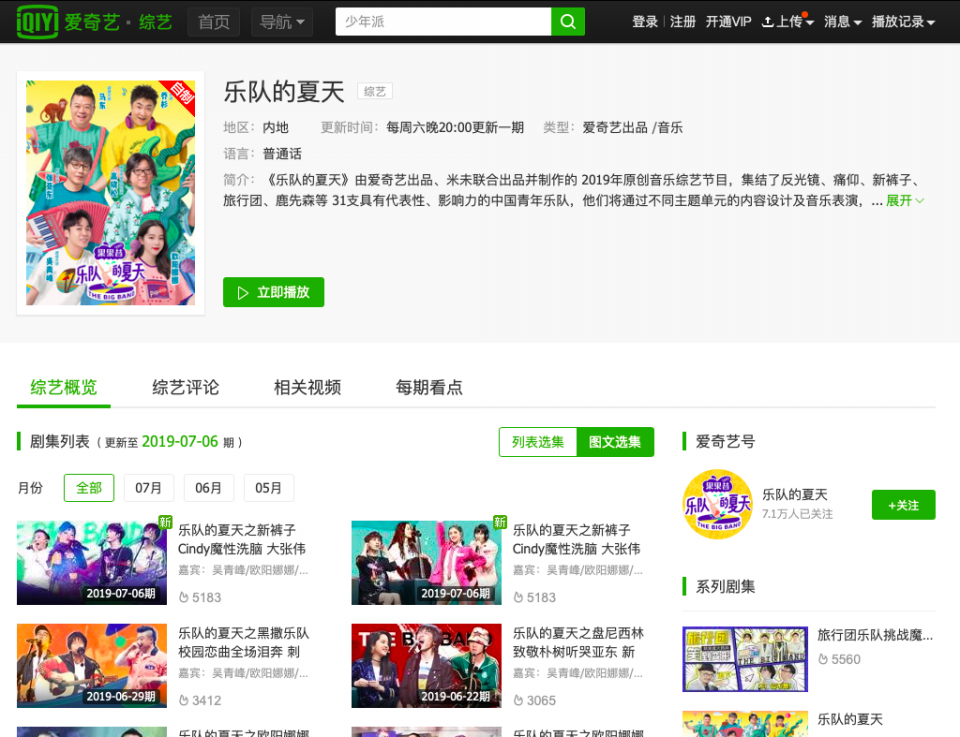Expand the show description with 展开
960x737 pixels.
pos(905,201)
